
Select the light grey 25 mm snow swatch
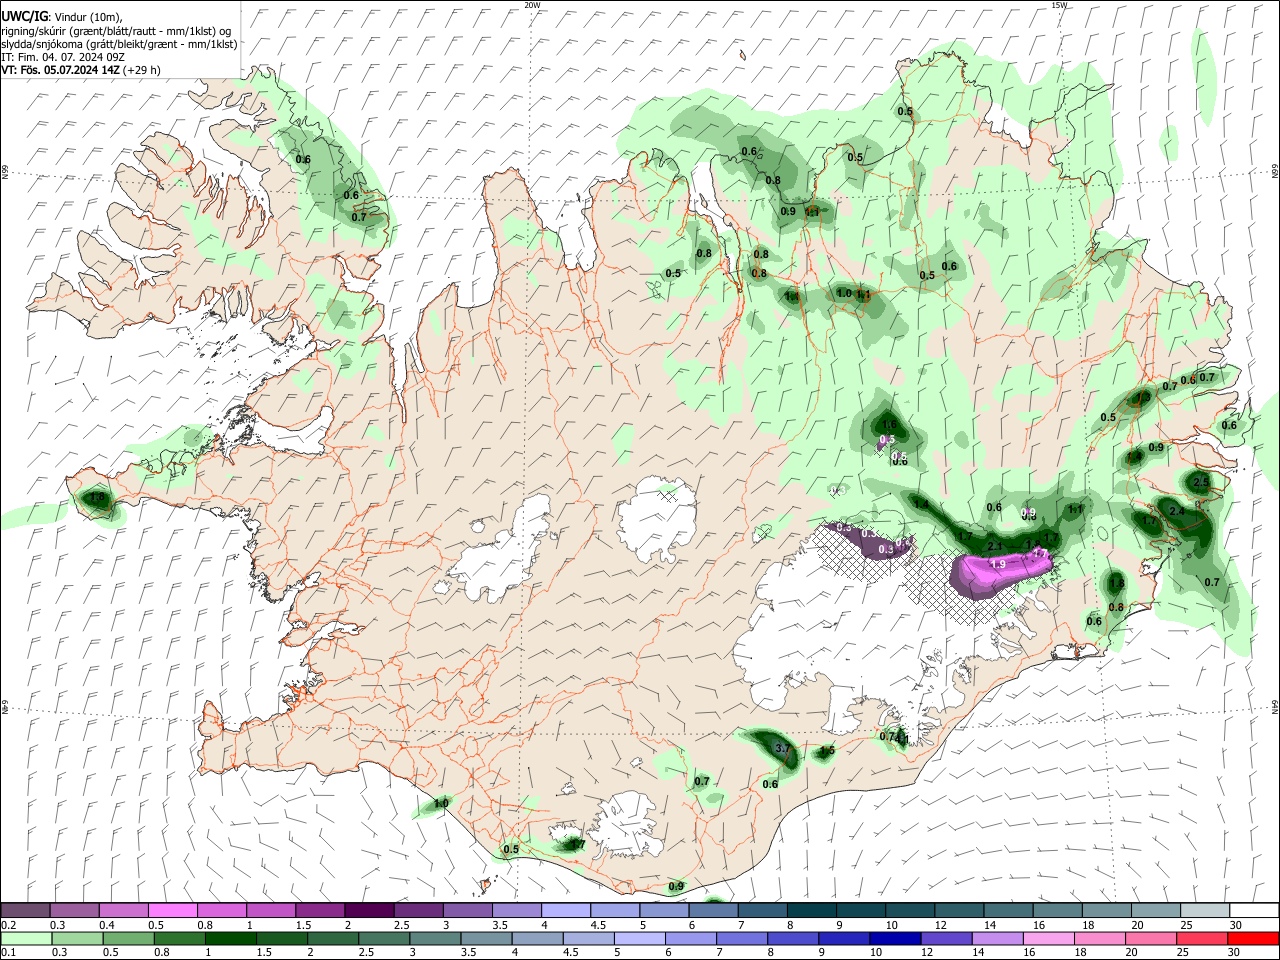tap(1205, 910)
